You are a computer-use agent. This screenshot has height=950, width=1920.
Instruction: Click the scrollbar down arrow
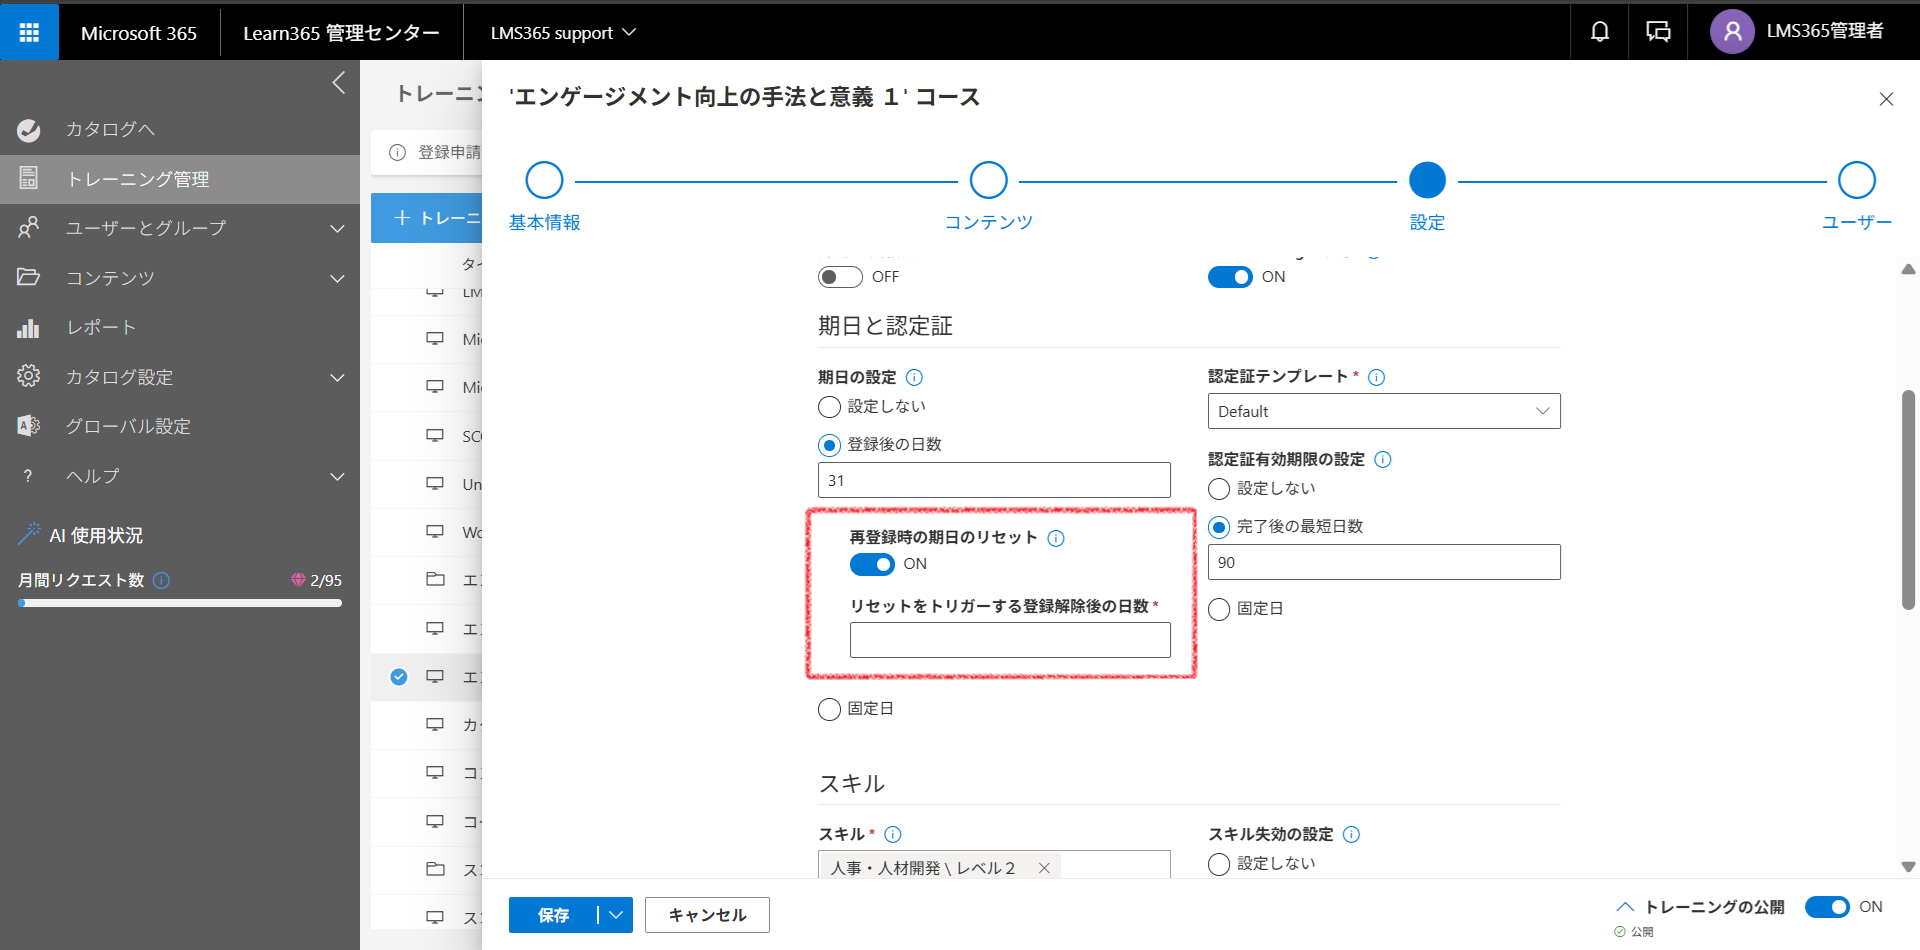pos(1908,867)
